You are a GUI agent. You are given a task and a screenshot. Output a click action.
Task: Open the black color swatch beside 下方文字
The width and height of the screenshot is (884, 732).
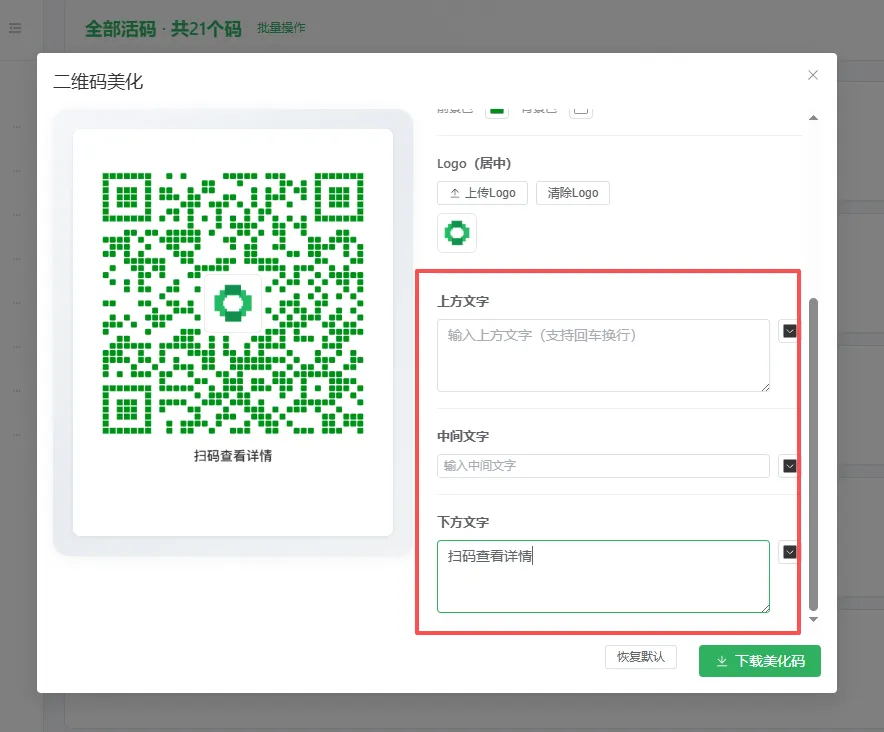(x=789, y=552)
